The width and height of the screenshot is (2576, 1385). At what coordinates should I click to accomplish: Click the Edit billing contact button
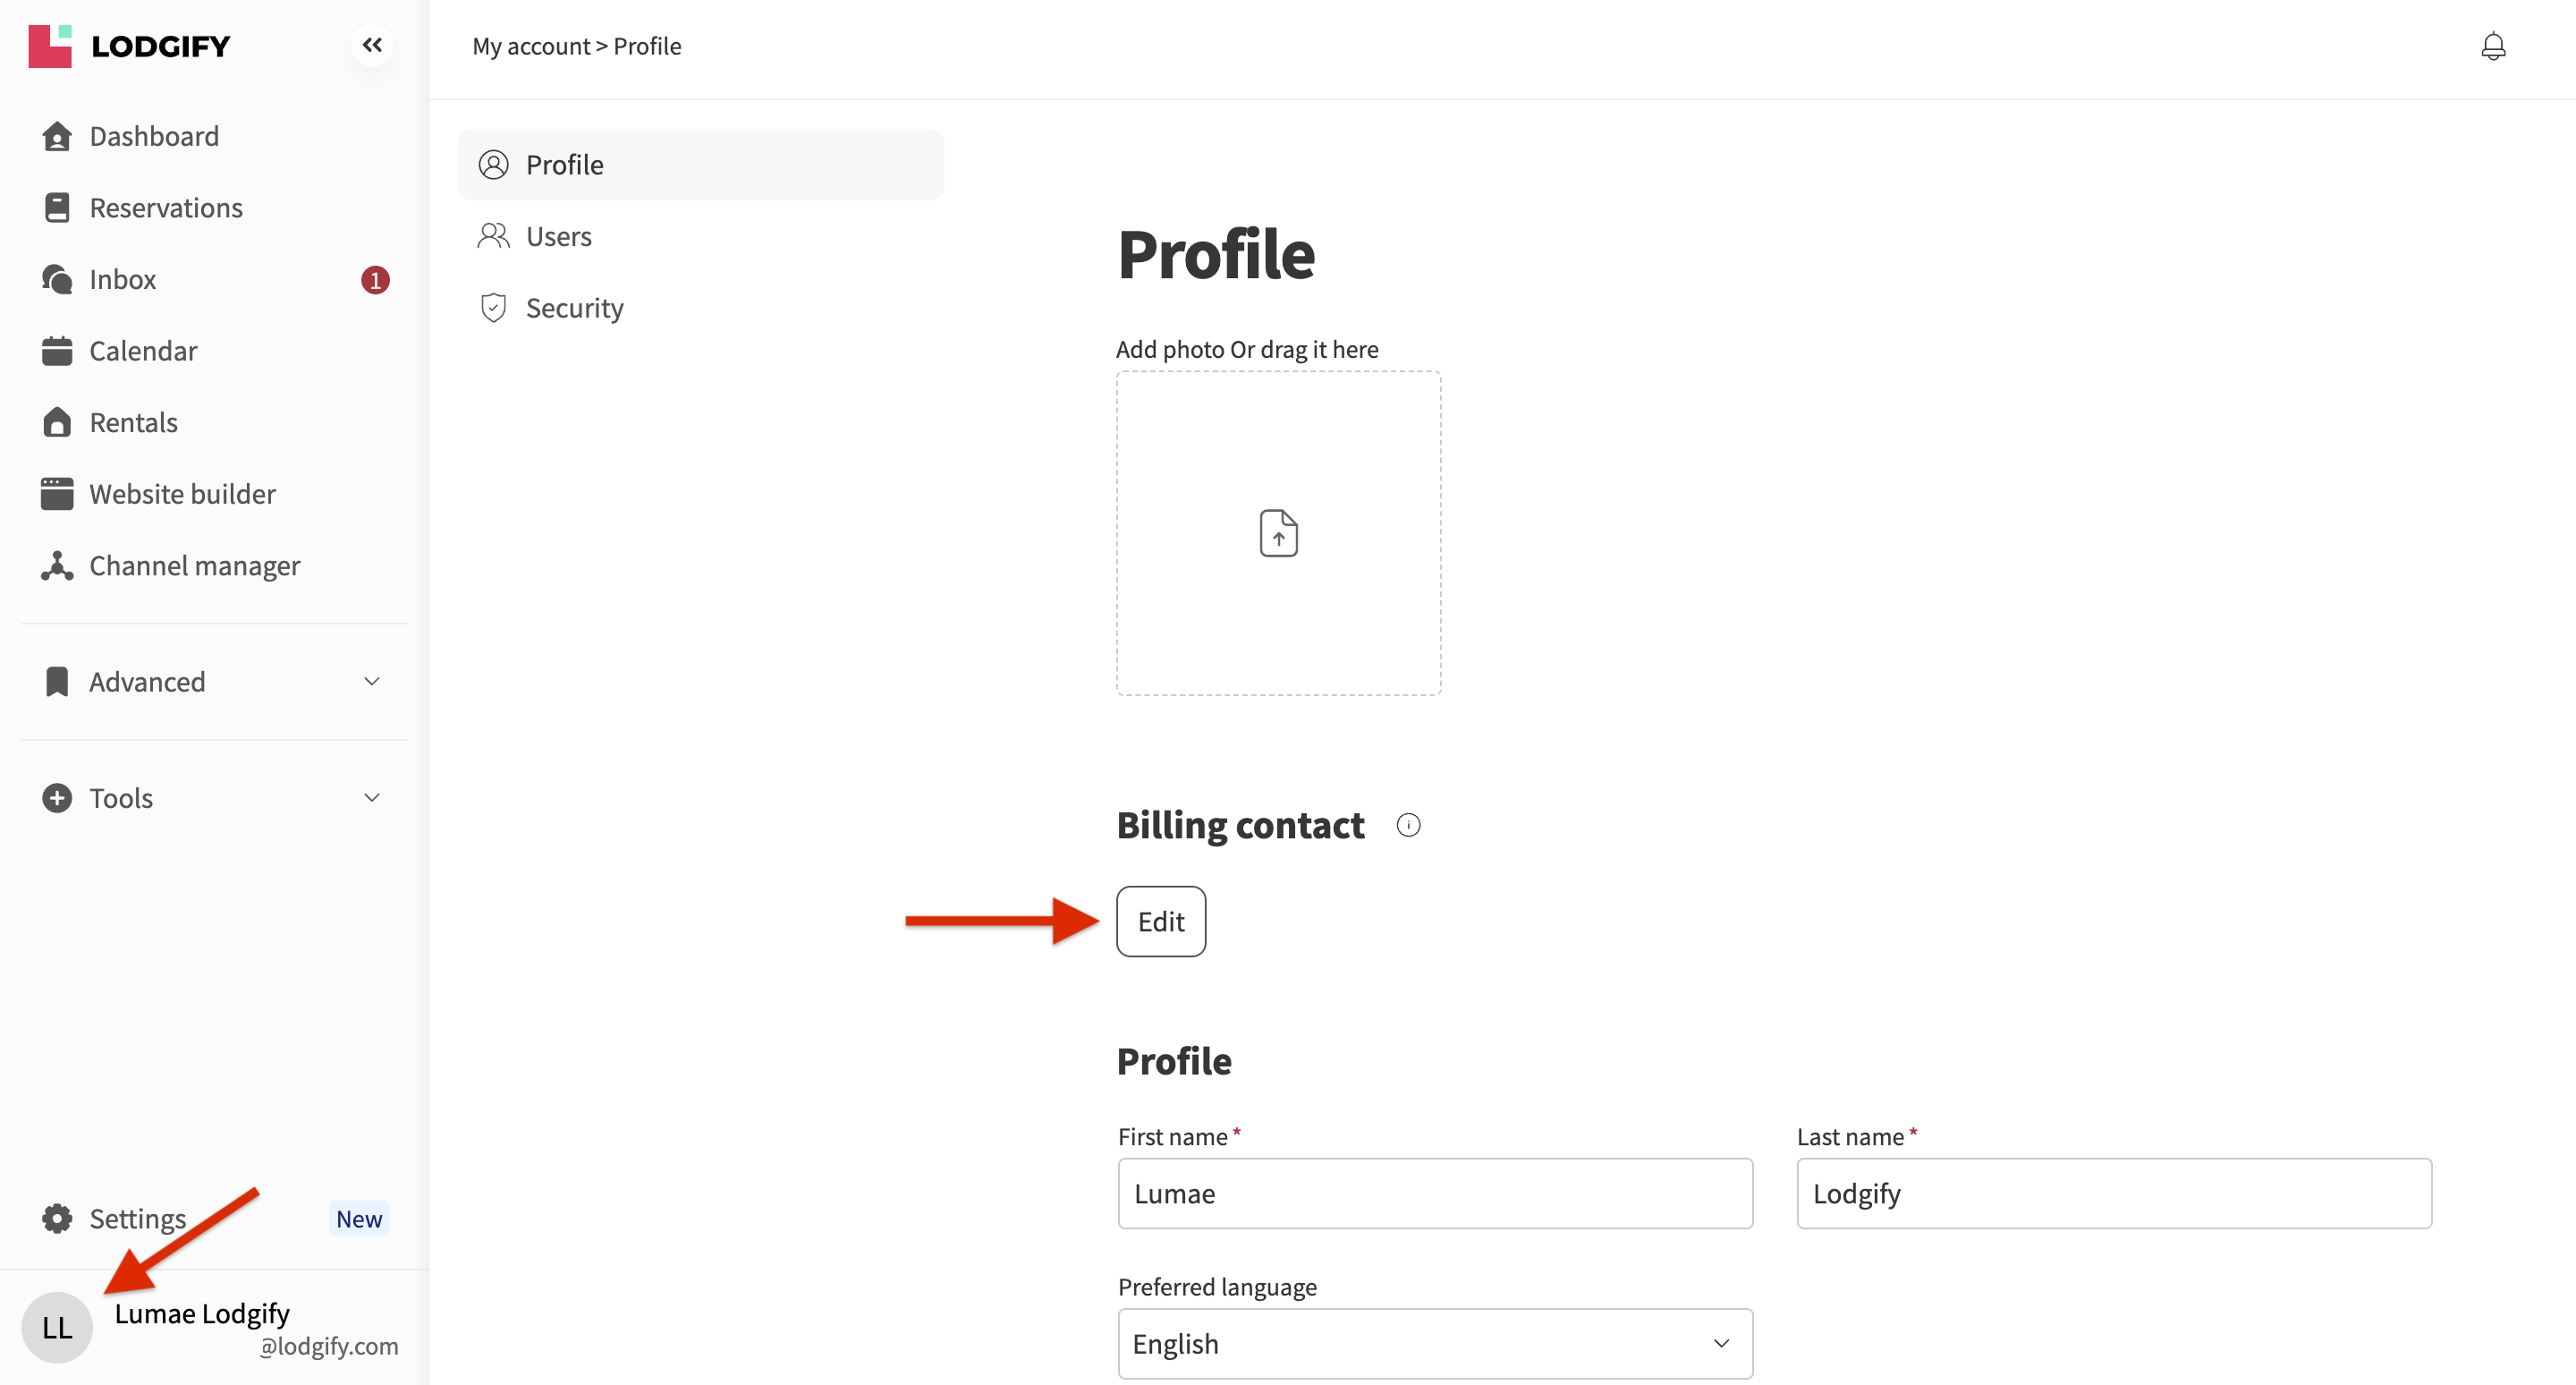click(x=1160, y=921)
